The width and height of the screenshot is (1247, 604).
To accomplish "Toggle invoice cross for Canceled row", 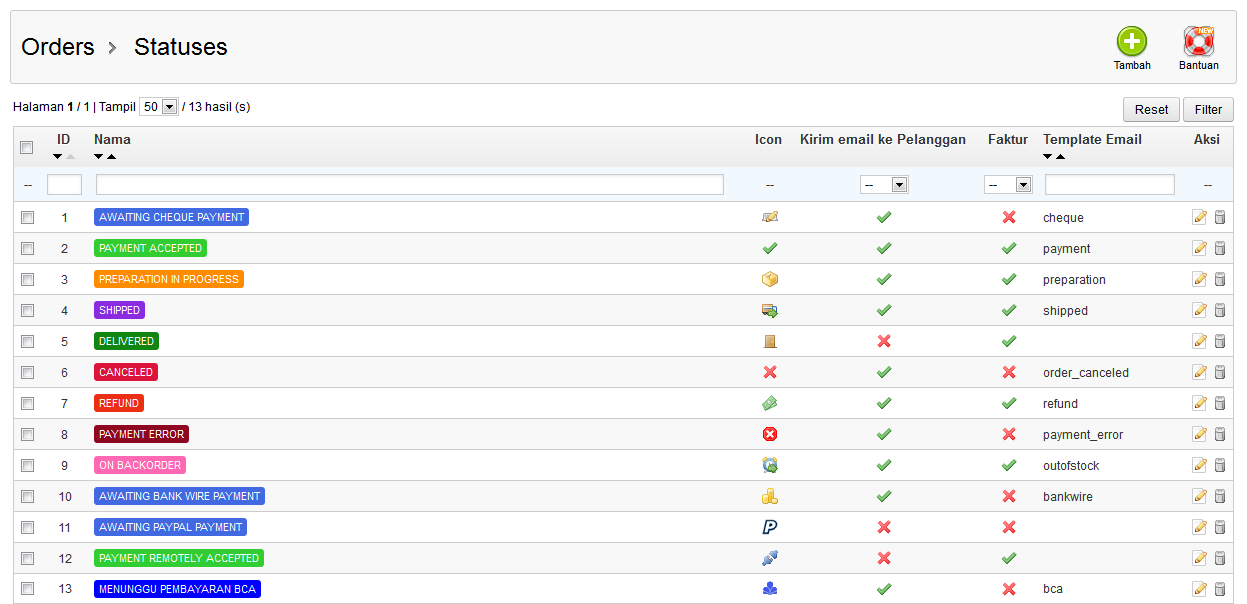I will (x=1009, y=372).
